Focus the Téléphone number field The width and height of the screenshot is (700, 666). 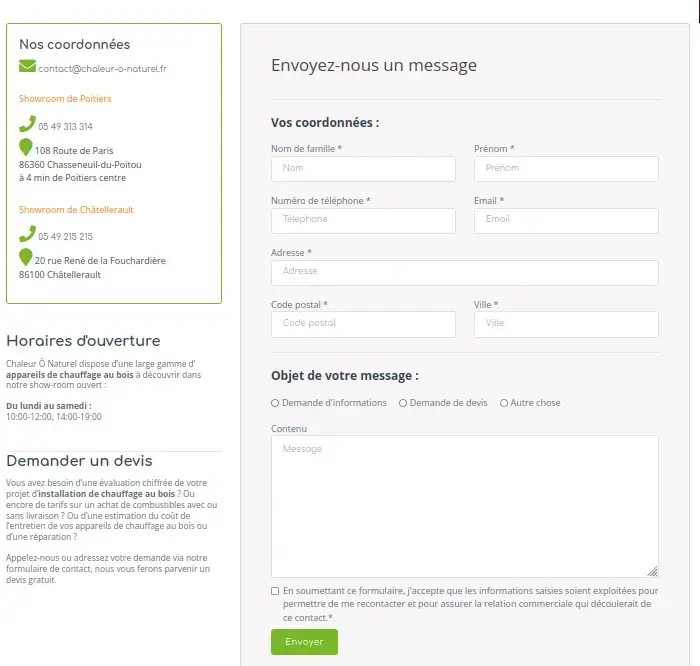[363, 220]
